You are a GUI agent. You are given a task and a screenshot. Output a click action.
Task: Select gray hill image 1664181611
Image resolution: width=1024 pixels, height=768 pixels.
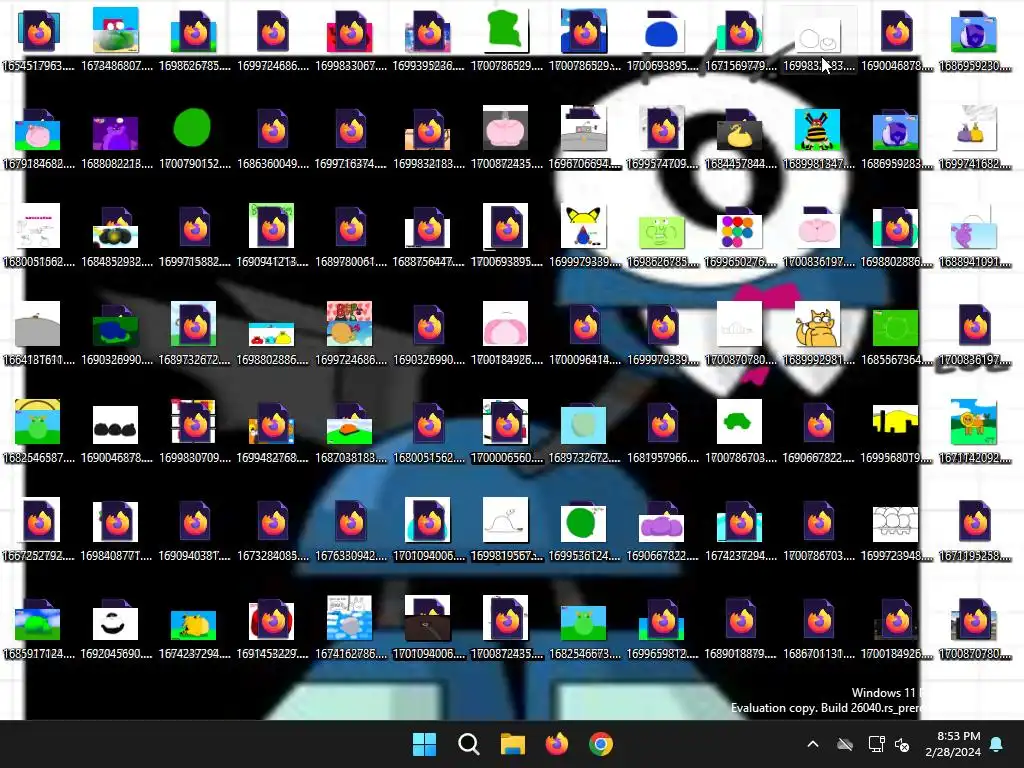(39, 333)
